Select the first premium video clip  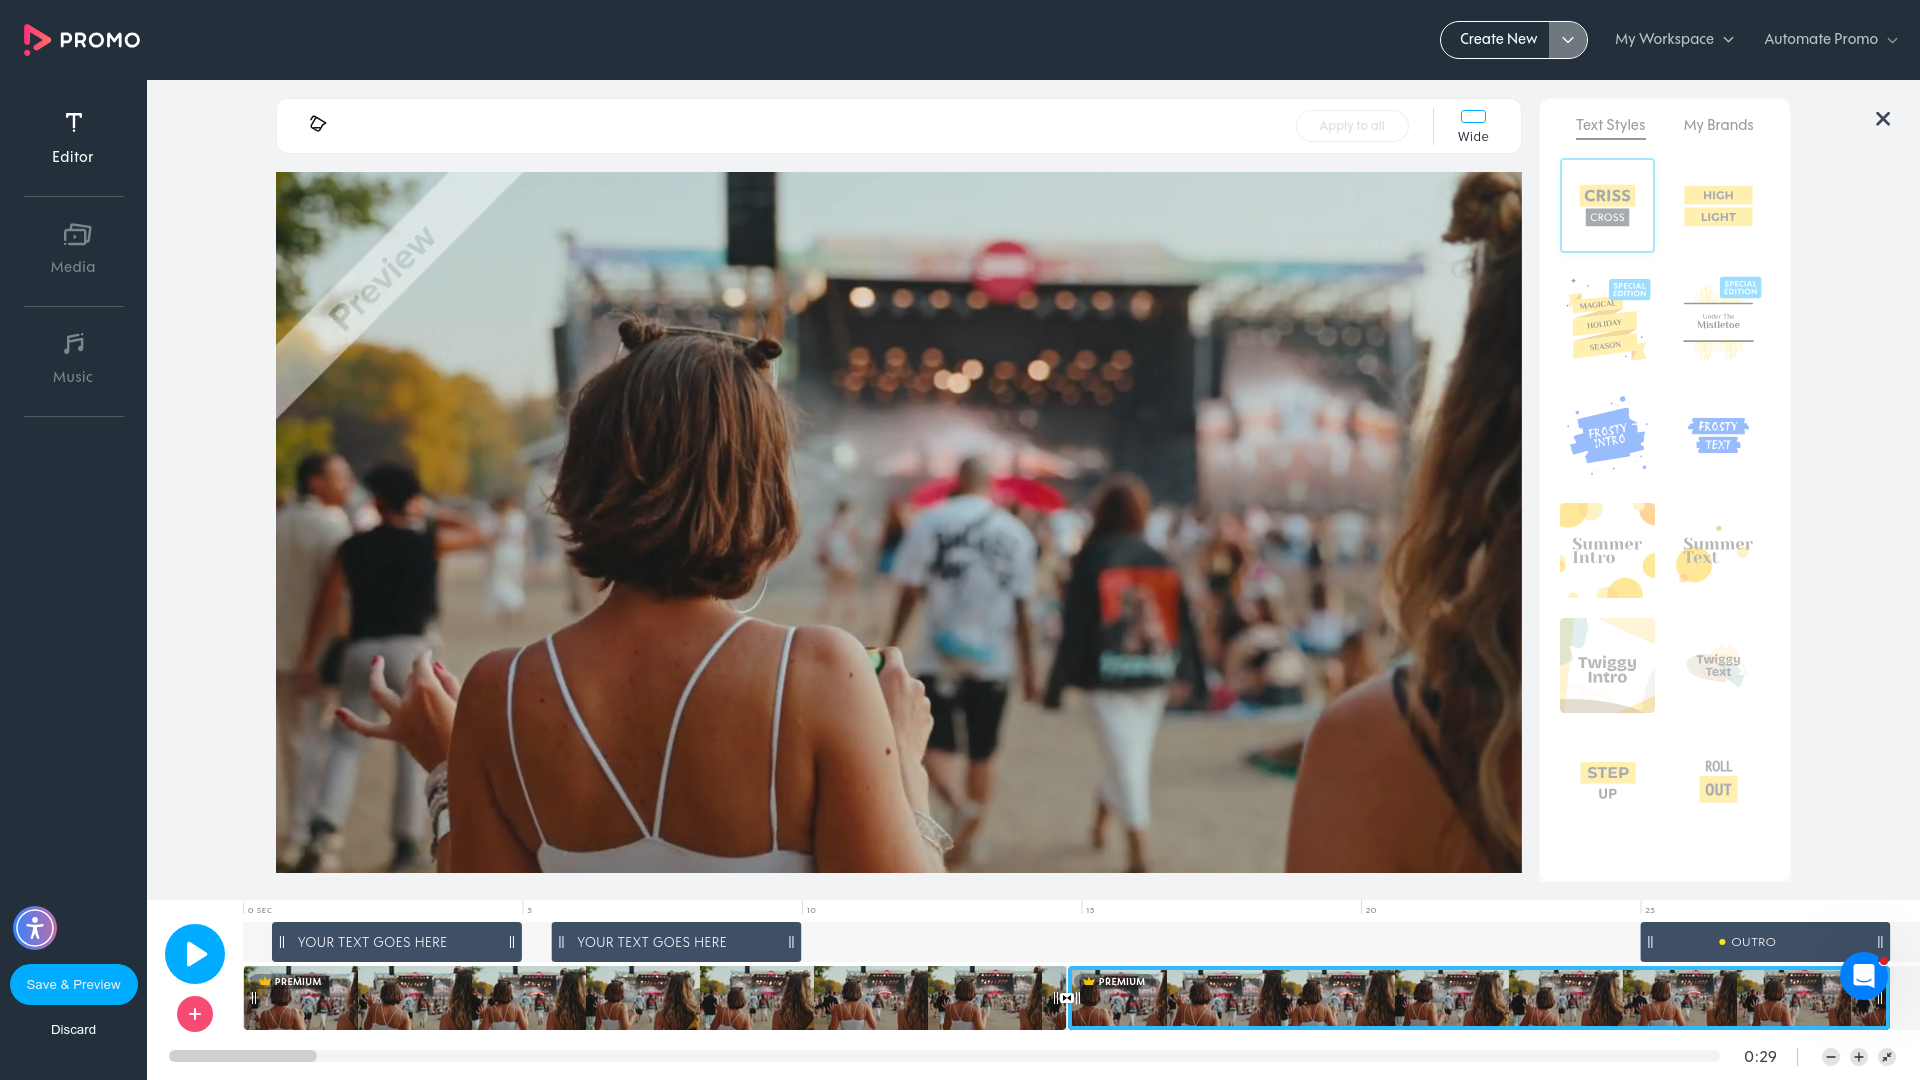(655, 998)
